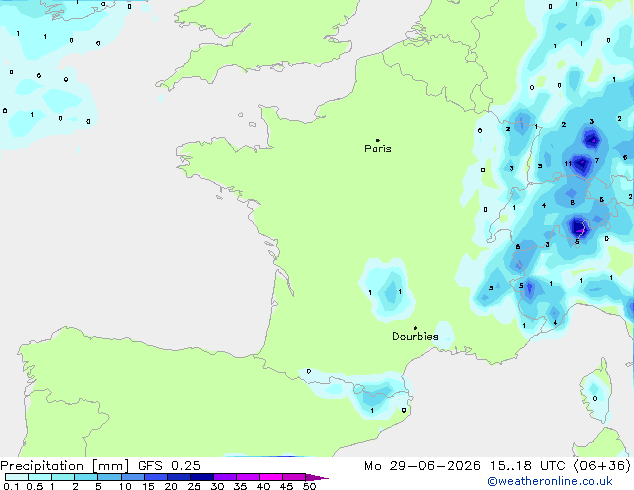Click the '50' legend scale label
Screen dimensions: 634x490
click(310, 486)
